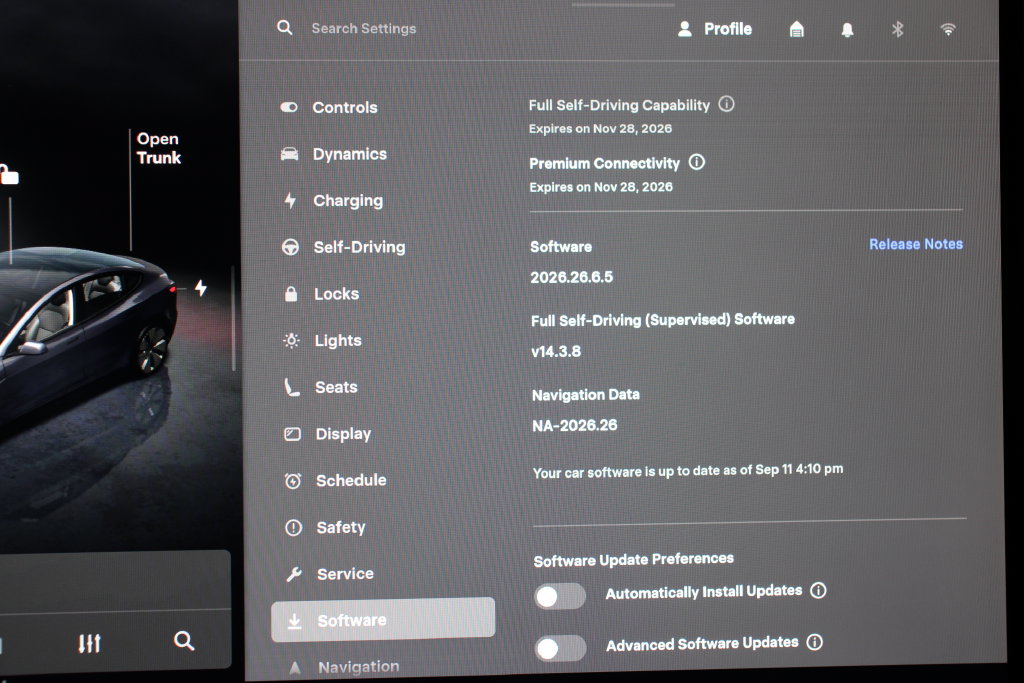Click the Navigation arrow icon
Screen dimensions: 1024x683
pyautogui.click(x=295, y=667)
